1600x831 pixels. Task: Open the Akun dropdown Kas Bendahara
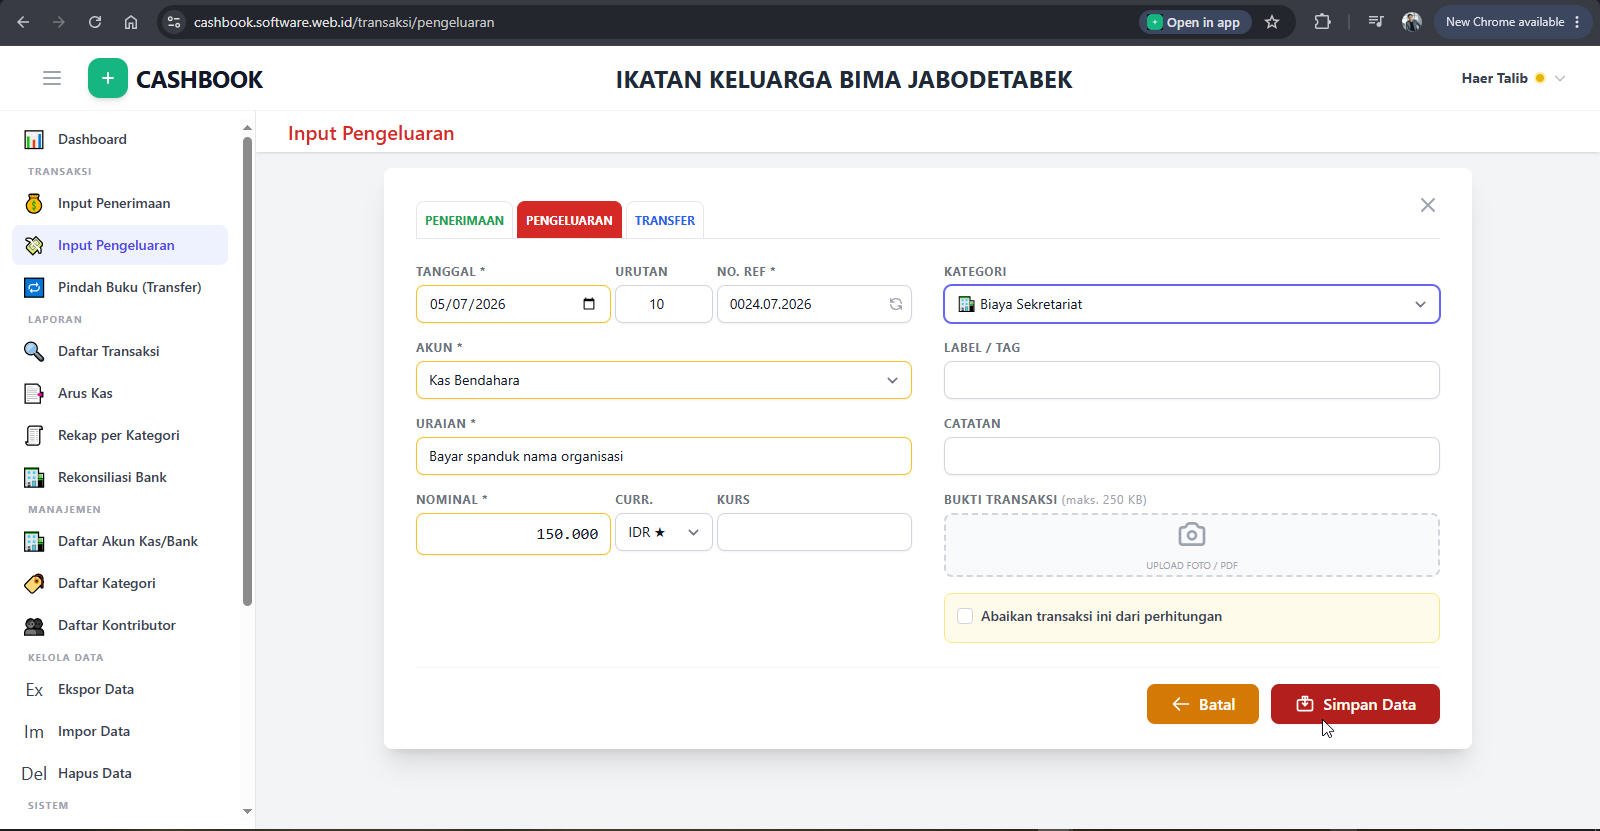pos(663,380)
